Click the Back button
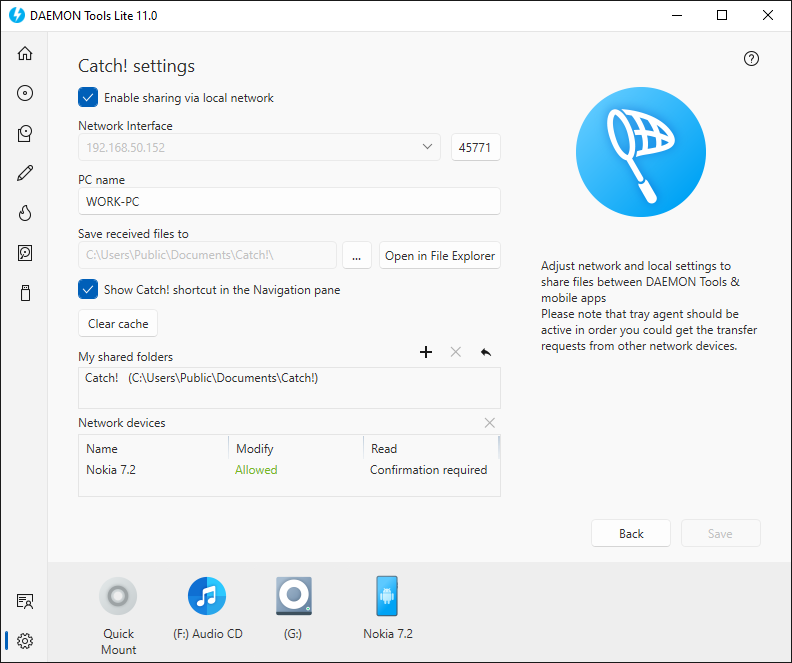792x663 pixels. pos(630,533)
